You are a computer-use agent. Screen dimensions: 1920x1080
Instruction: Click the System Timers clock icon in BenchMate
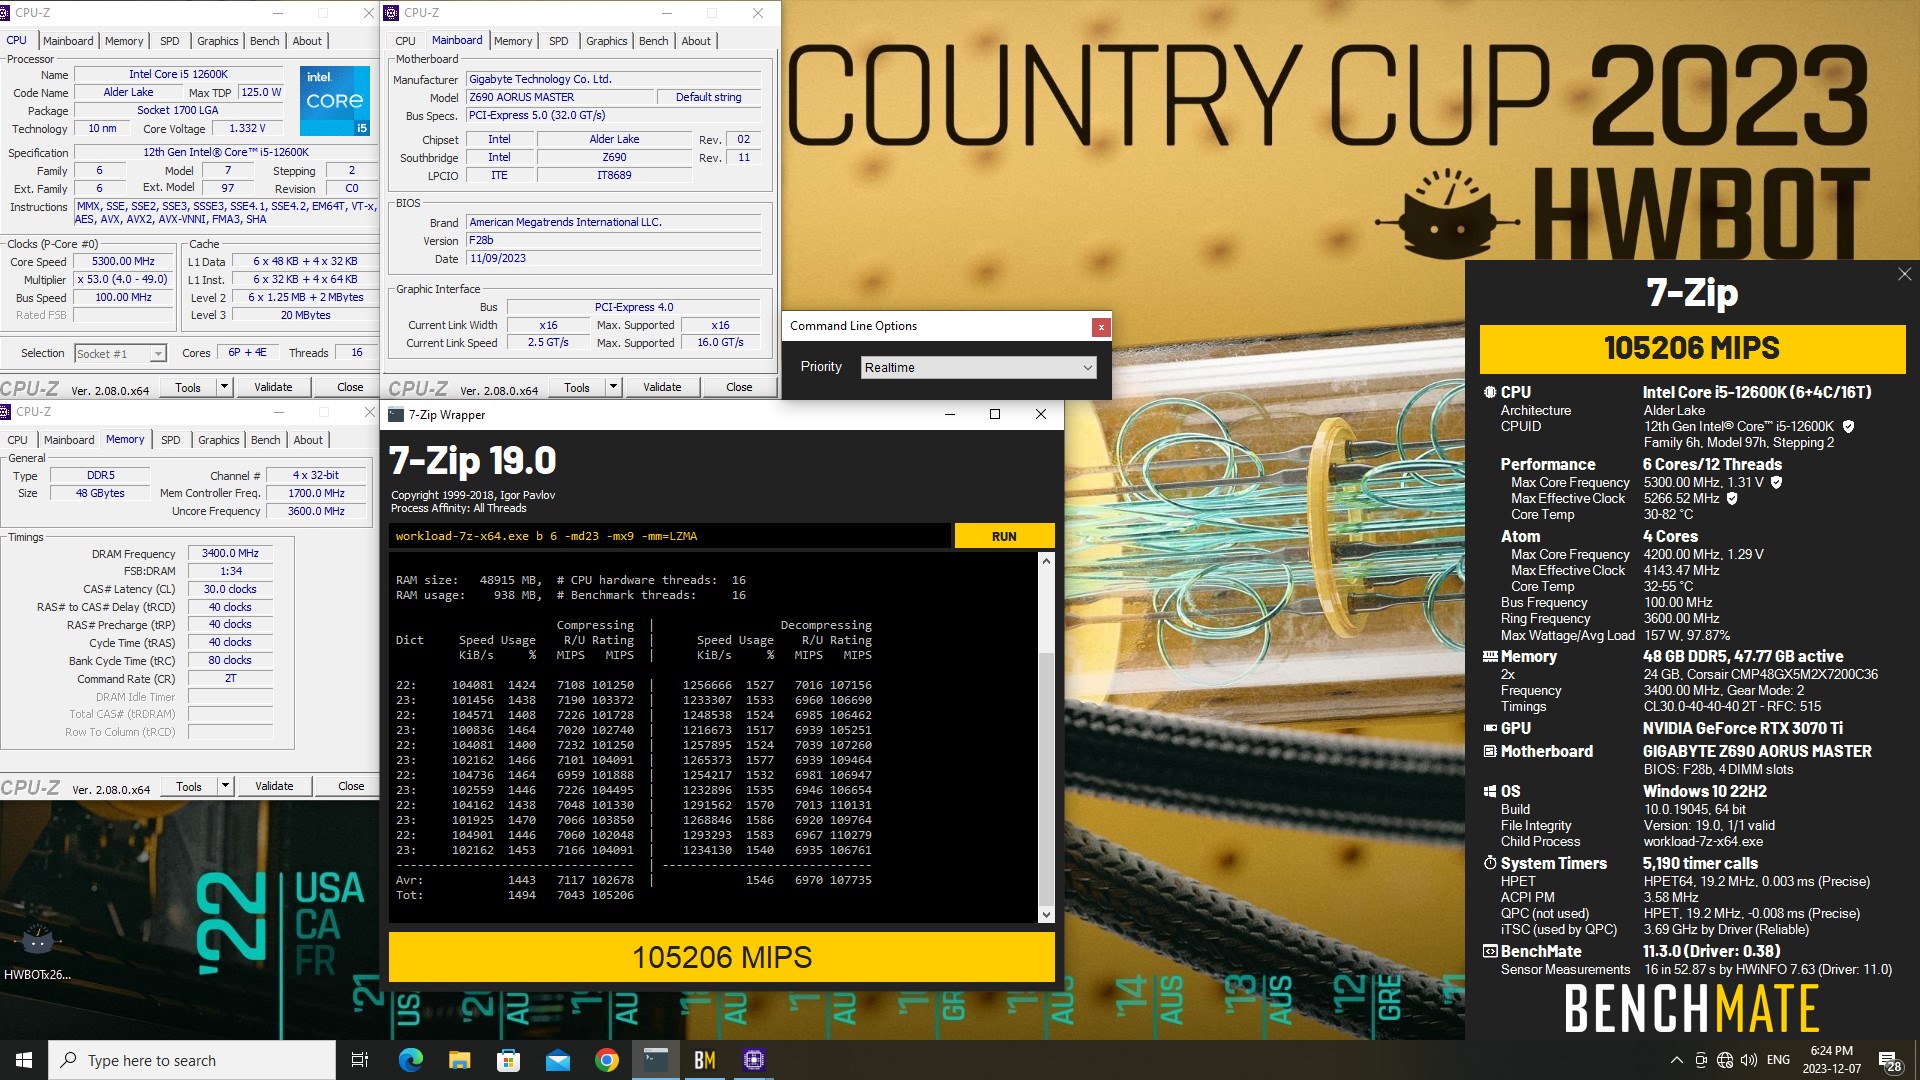(1490, 863)
